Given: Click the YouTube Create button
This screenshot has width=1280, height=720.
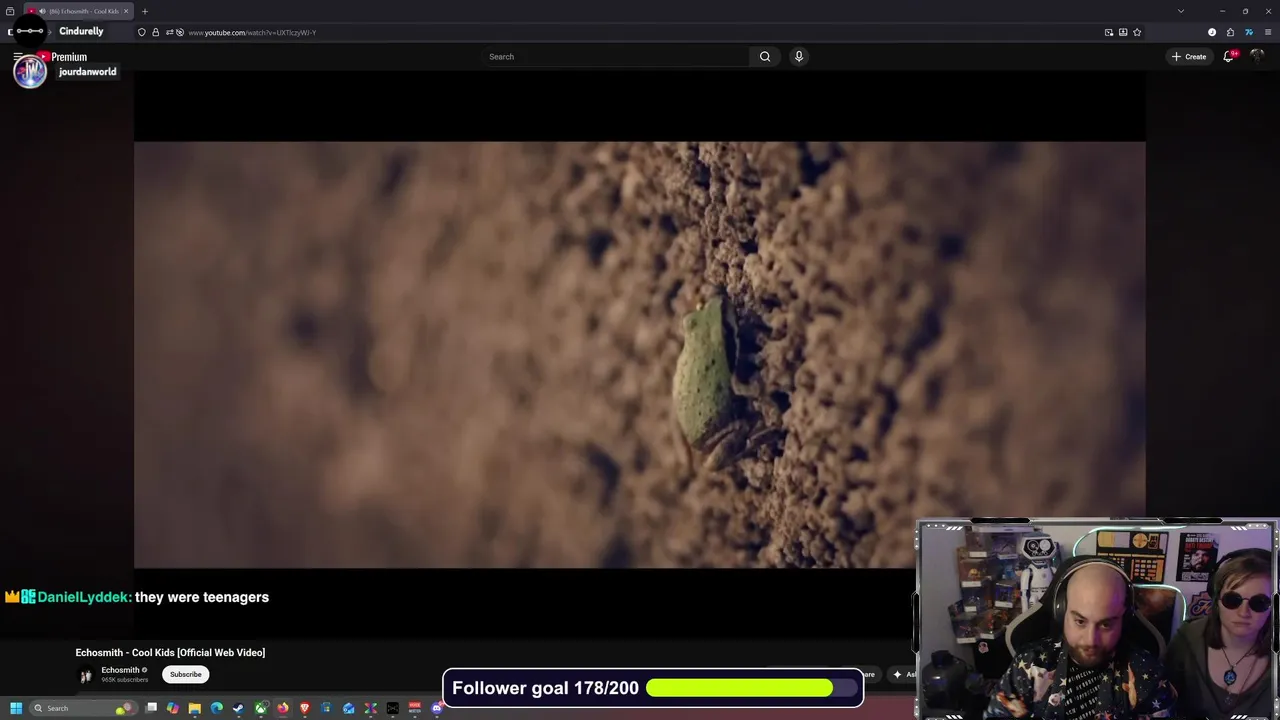Looking at the screenshot, I should [1189, 57].
